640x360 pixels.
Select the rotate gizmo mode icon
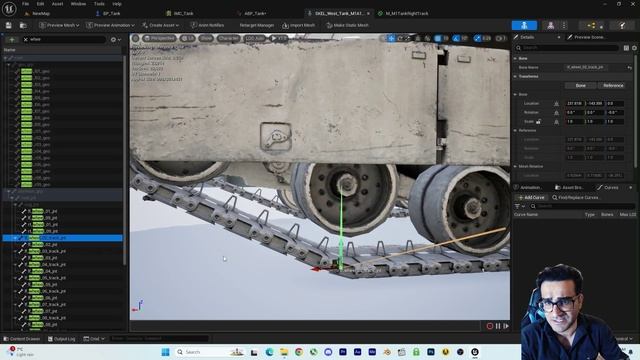click(400, 38)
